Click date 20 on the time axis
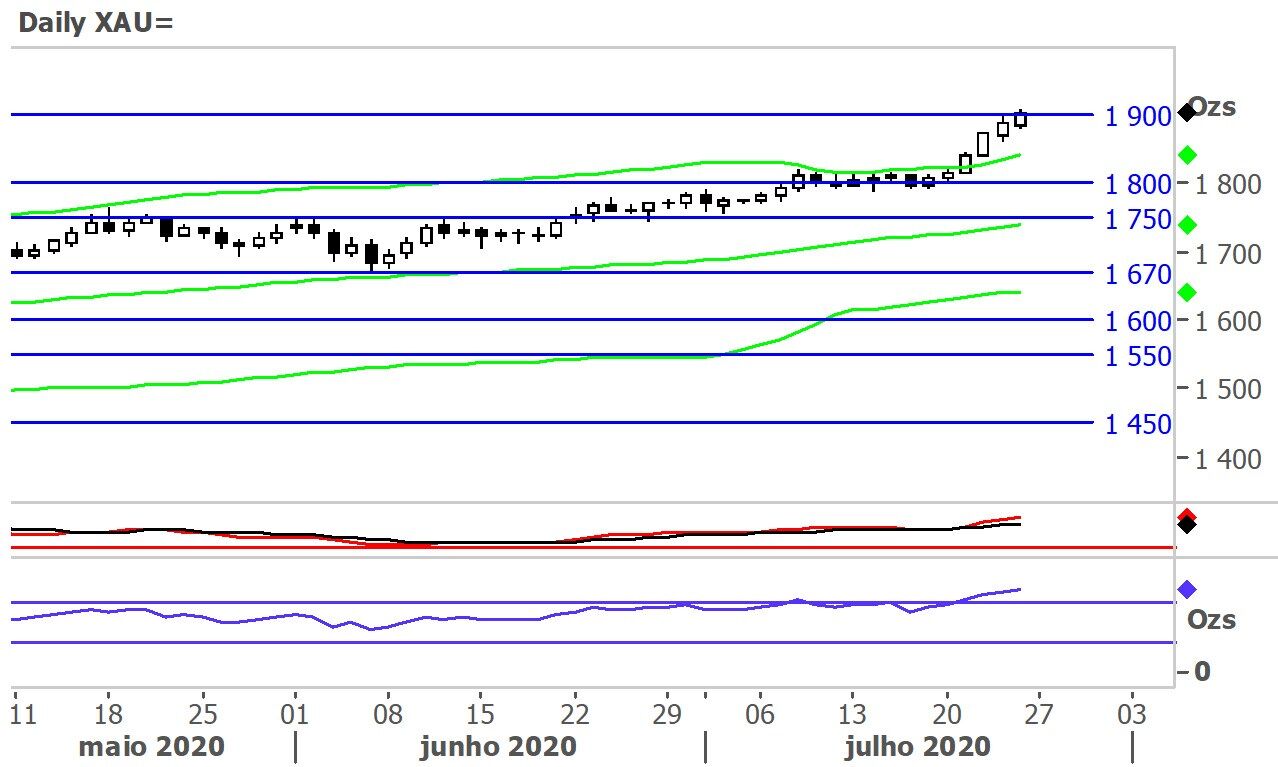Viewport: 1278px width, 767px height. (946, 716)
